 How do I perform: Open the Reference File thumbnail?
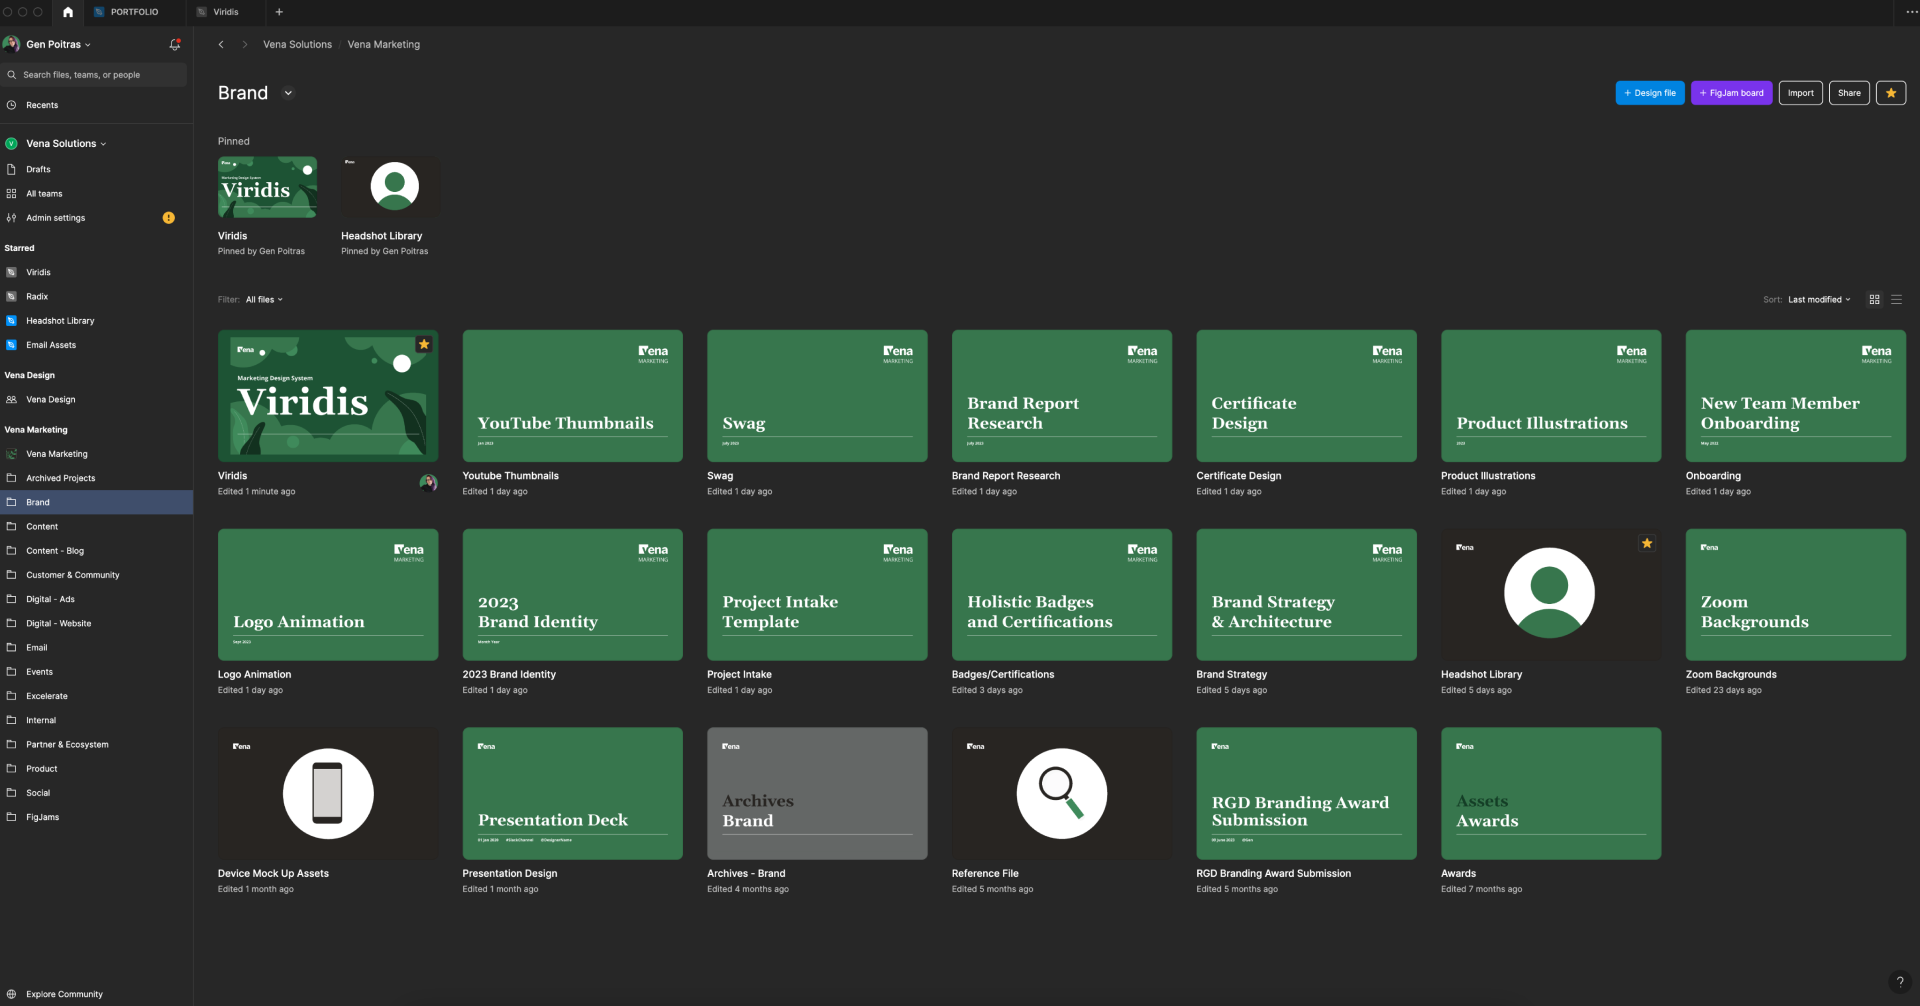(1062, 793)
